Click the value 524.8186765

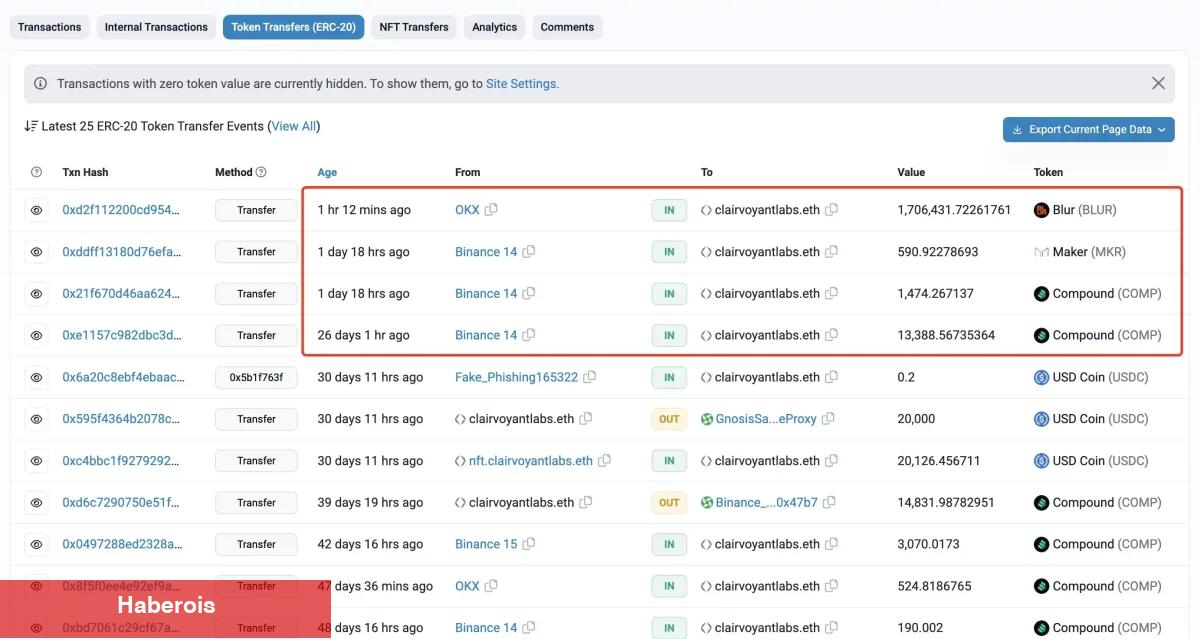(935, 586)
